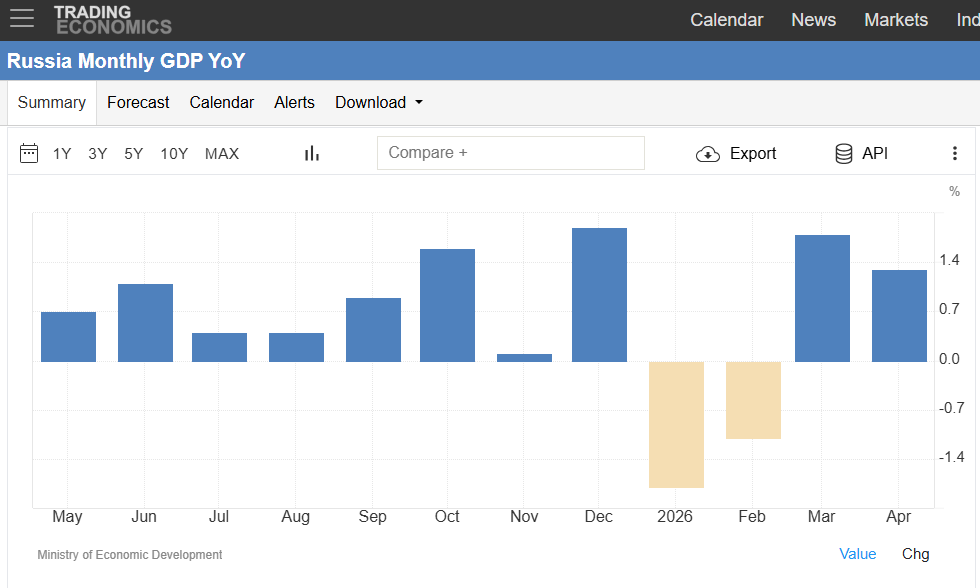Switch to the Forecast tab
980x588 pixels.
point(138,102)
